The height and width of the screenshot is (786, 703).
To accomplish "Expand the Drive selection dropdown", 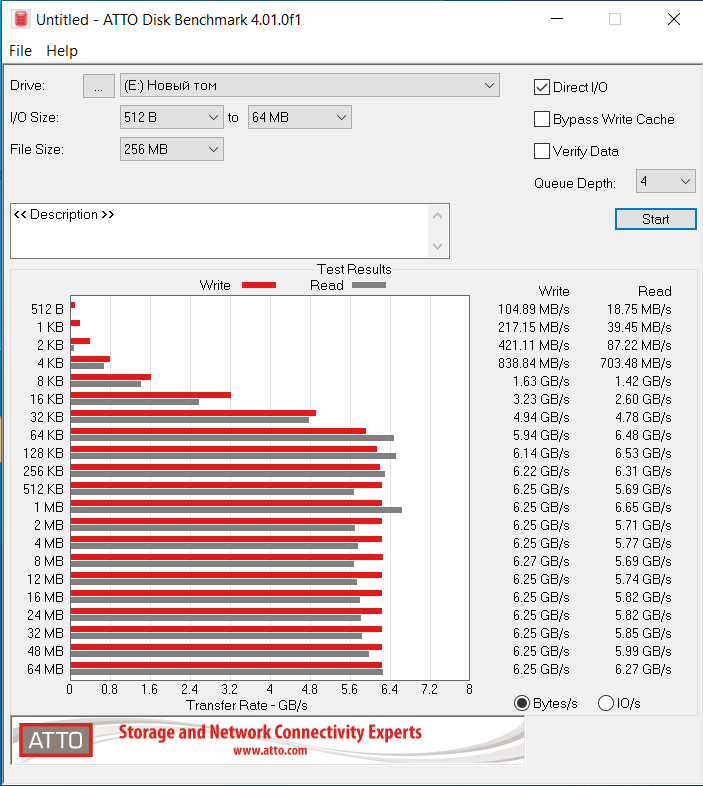I will (310, 86).
